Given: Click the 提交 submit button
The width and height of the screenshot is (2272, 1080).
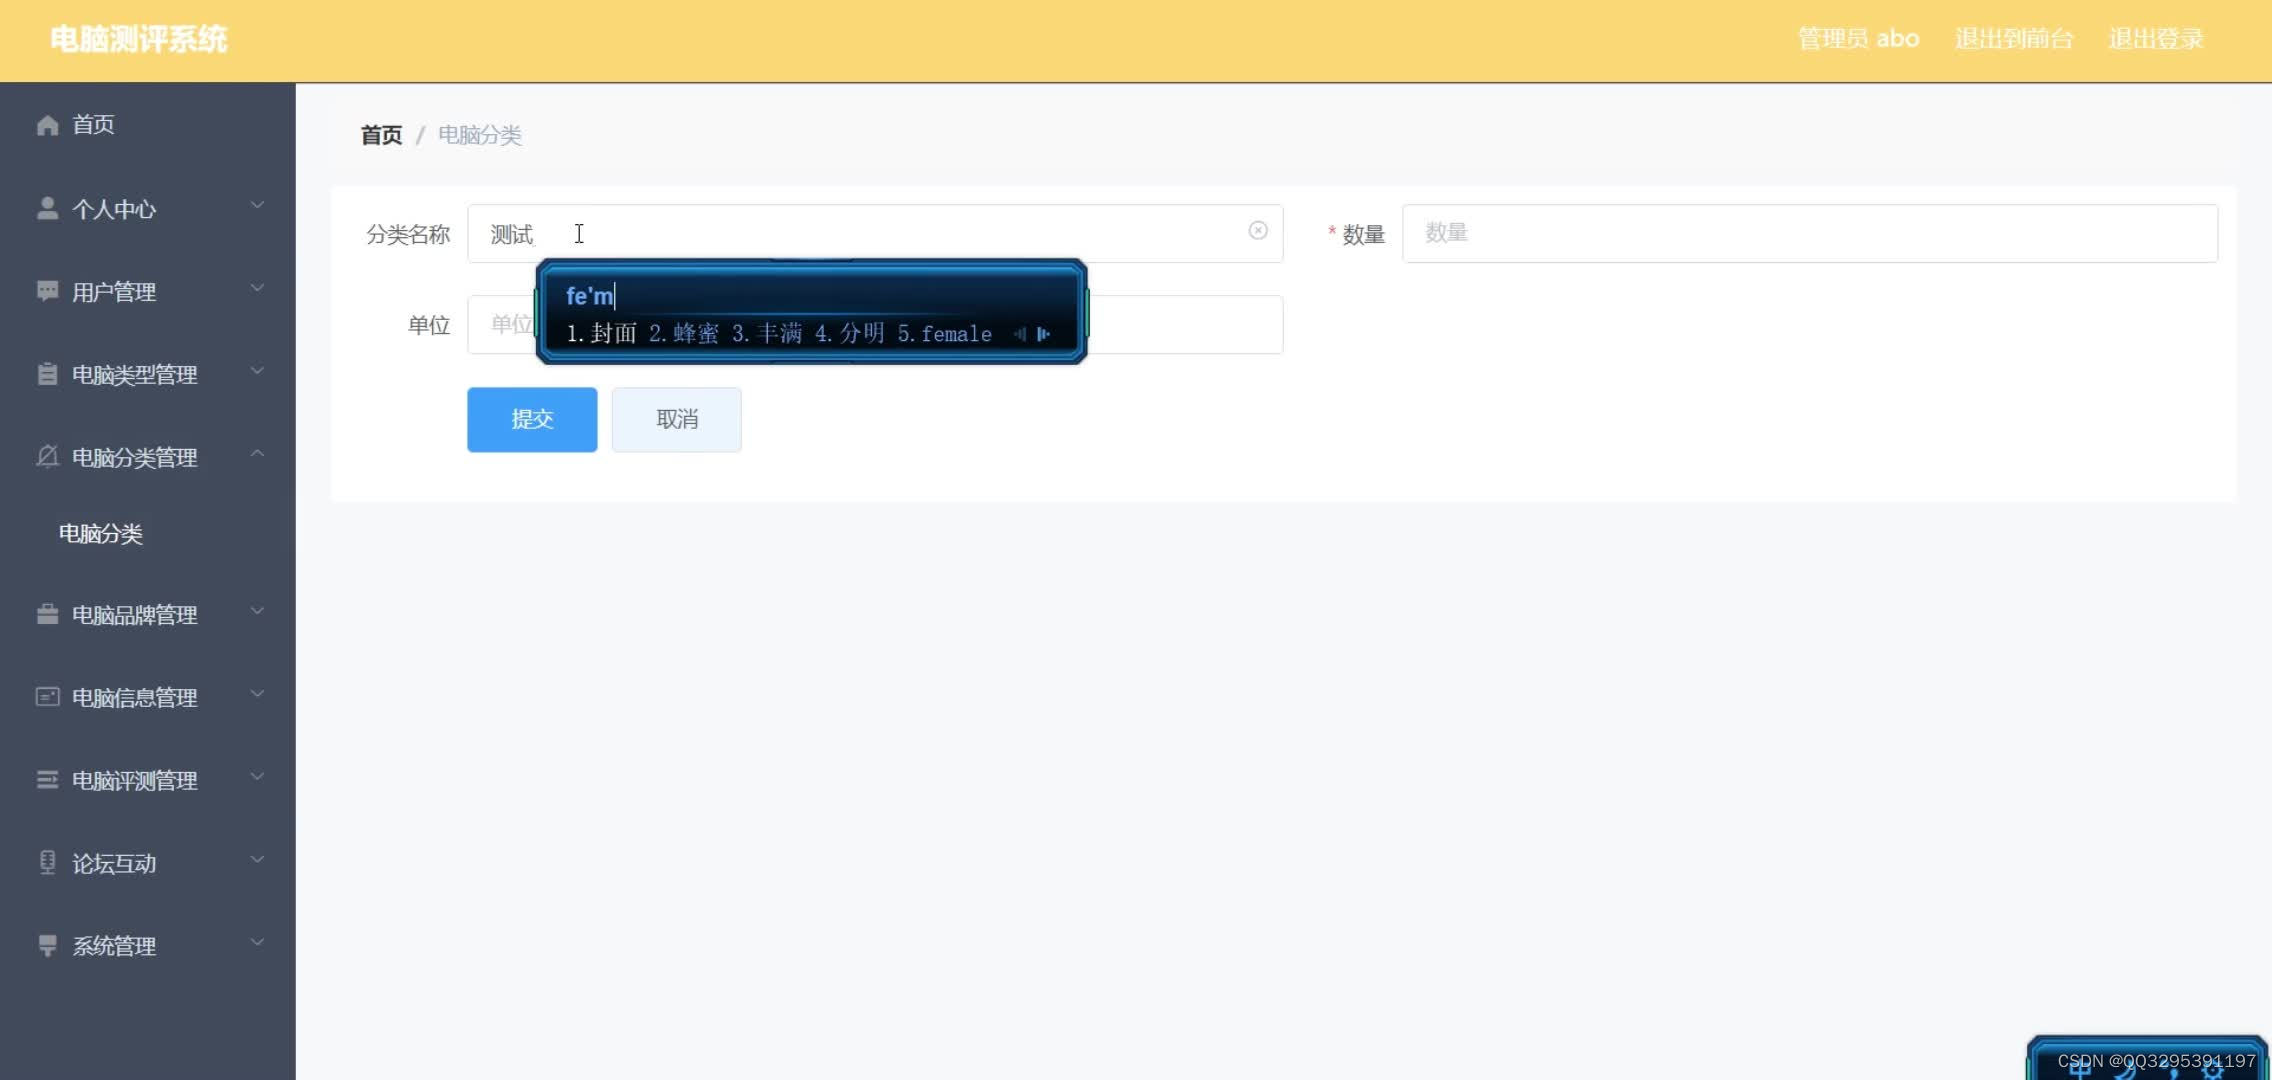Looking at the screenshot, I should pyautogui.click(x=532, y=420).
